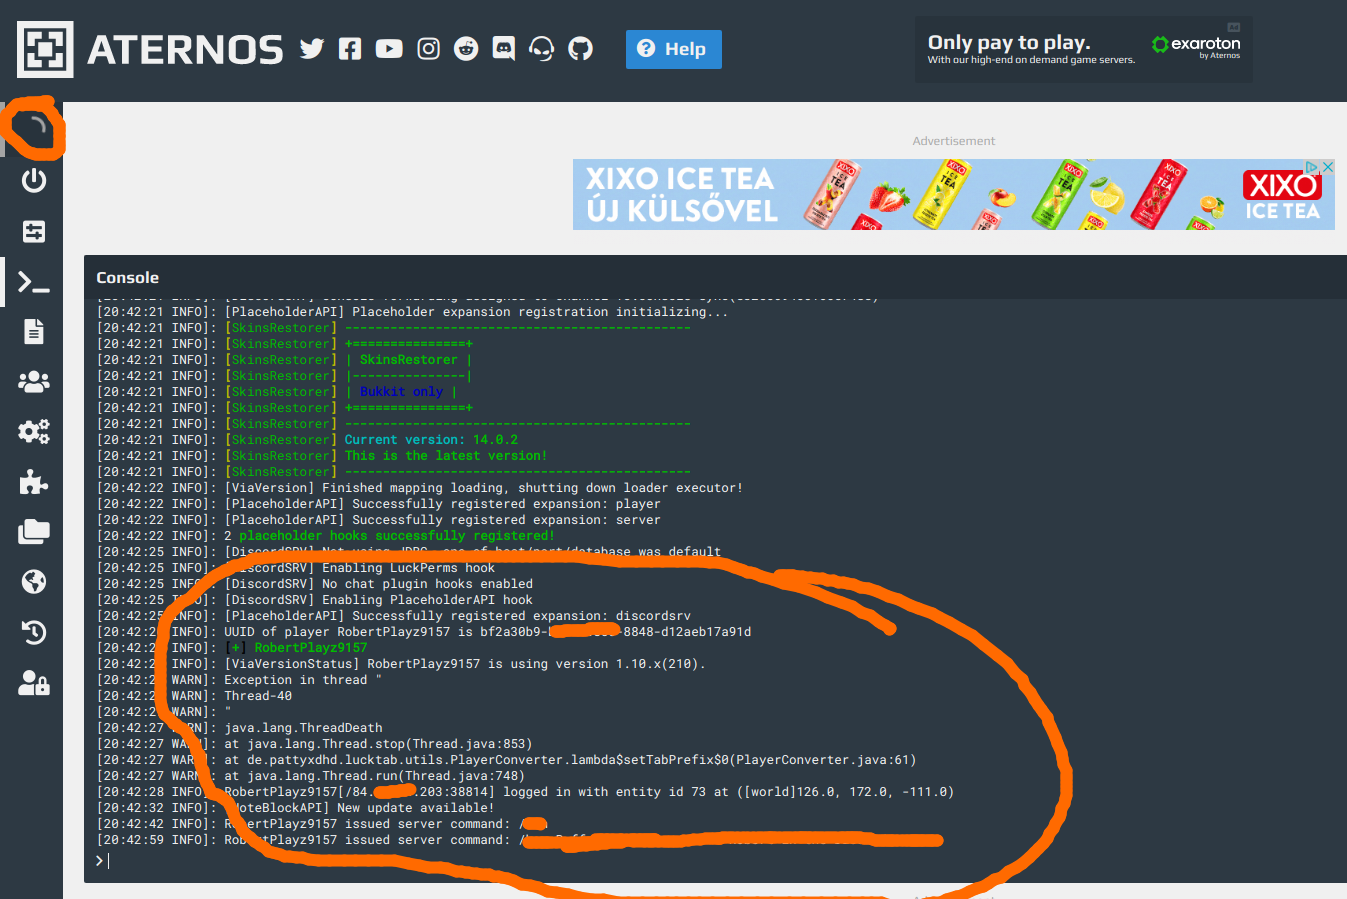
Task: Open the Access user-lock page in sidebar
Action: coord(34,683)
